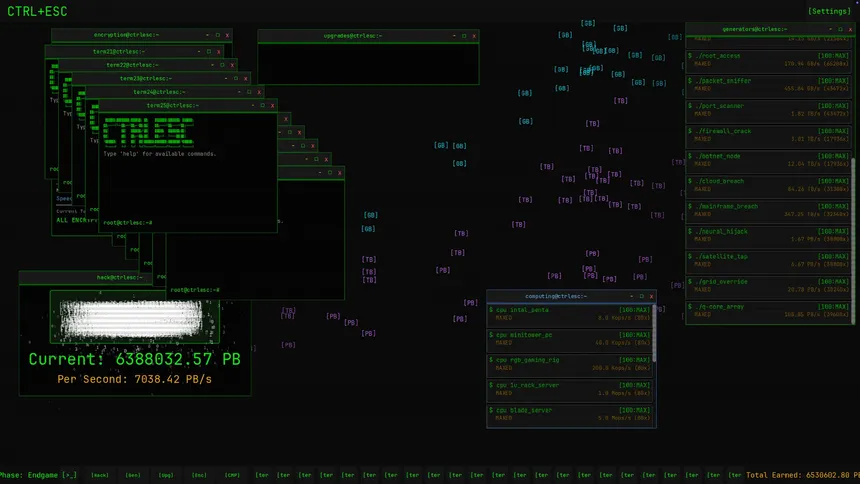Close the generators@ctrlesc window
Viewport: 860px width, 484px height.
pos(850,29)
